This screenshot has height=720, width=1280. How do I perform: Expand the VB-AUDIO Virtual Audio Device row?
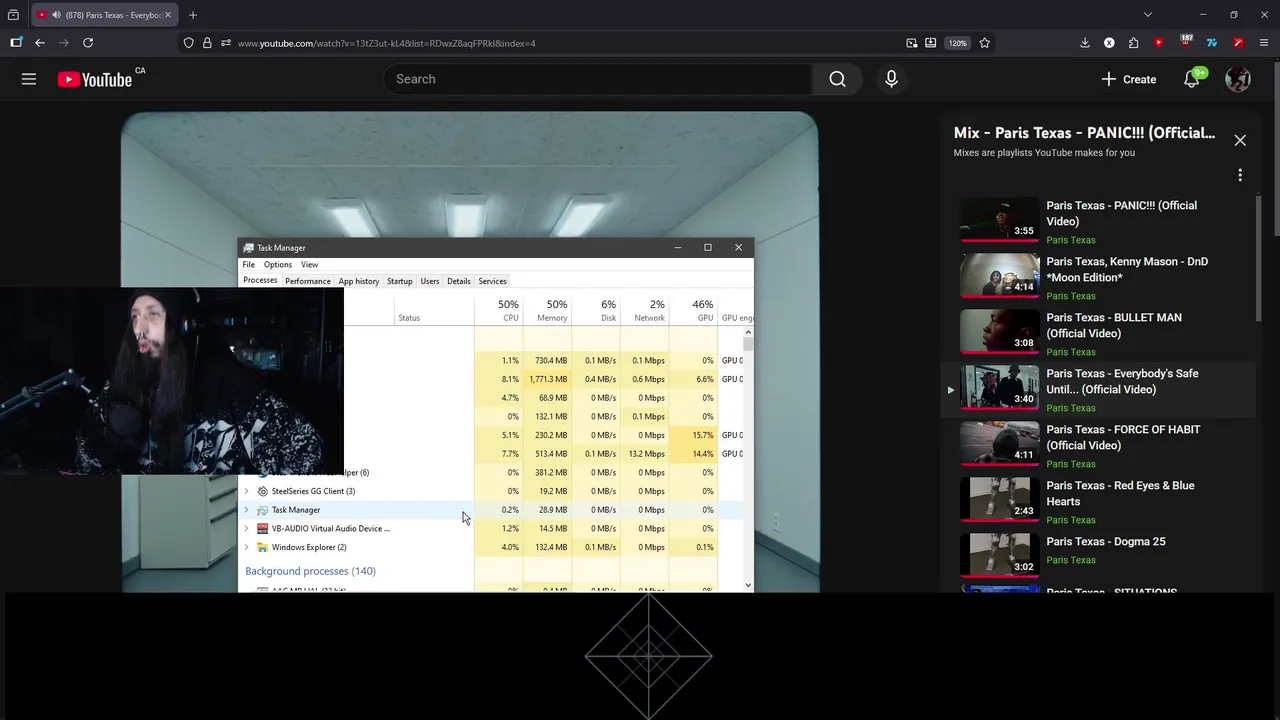246,528
